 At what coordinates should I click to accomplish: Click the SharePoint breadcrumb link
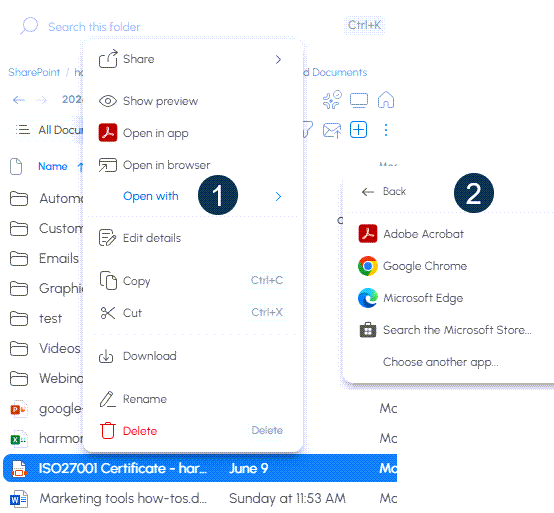point(34,72)
